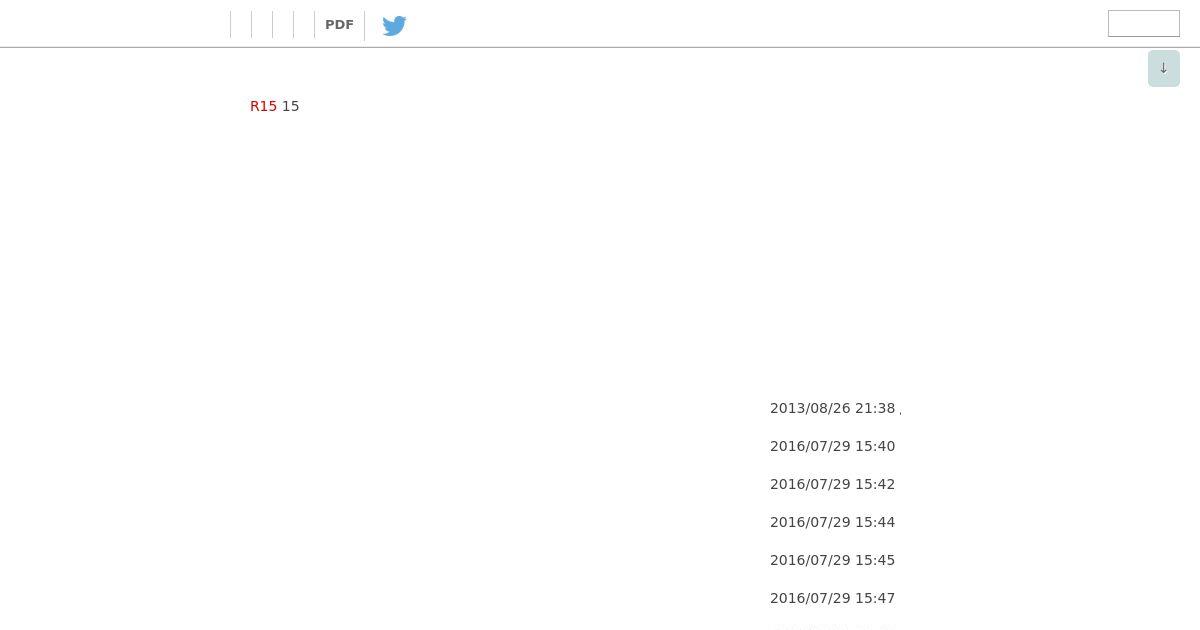This screenshot has height=630, width=1200.
Task: Select the 2016/07/29 15:44 entry
Action: 832,522
